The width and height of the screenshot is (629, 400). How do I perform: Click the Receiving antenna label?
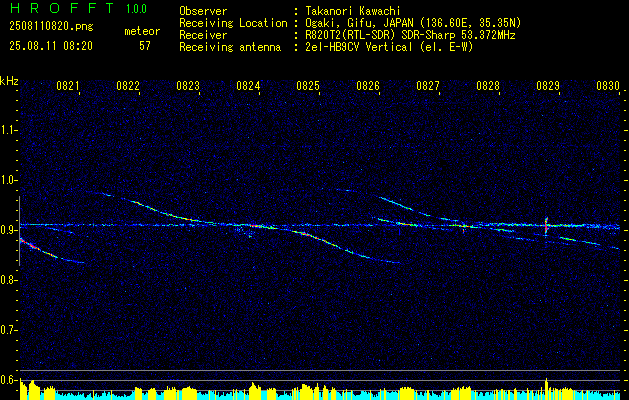pyautogui.click(x=230, y=47)
